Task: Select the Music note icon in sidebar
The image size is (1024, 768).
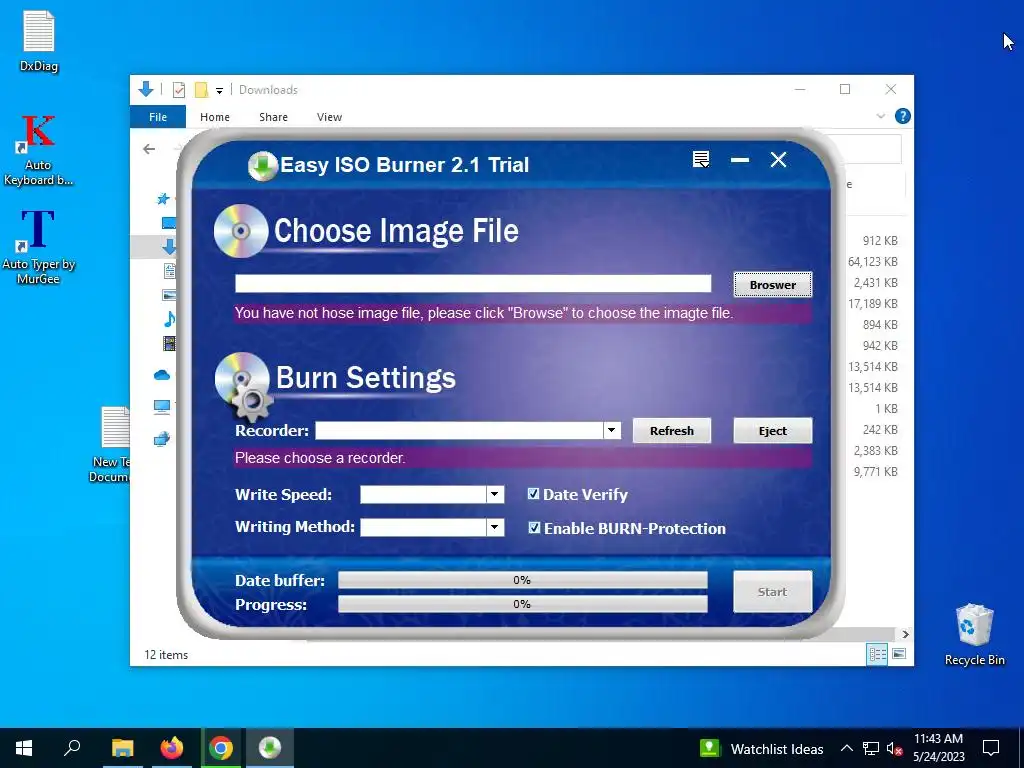Action: (x=169, y=319)
